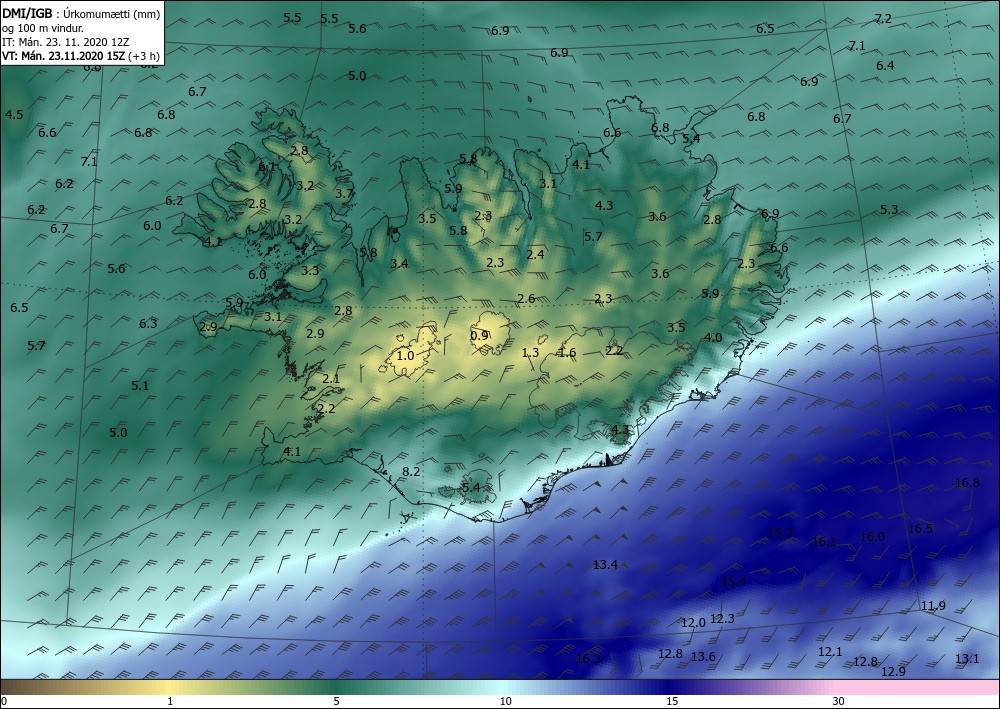The width and height of the screenshot is (1000, 709).
Task: Click the 3.4 value on the map
Action: (x=399, y=263)
